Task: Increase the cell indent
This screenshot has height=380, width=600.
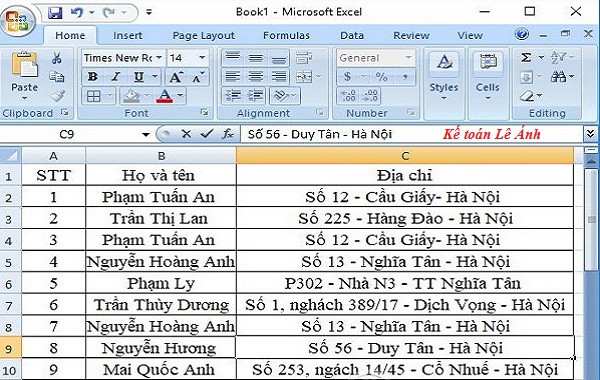Action: coord(256,96)
